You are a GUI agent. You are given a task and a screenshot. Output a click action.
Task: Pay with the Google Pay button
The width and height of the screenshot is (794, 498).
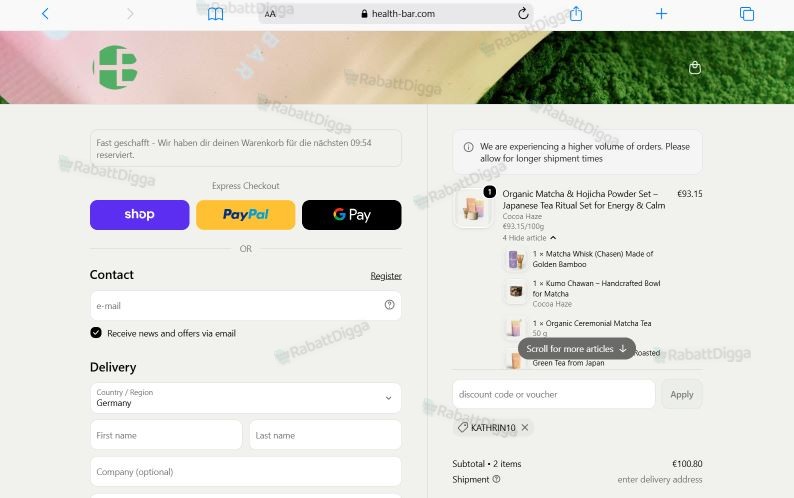(352, 214)
